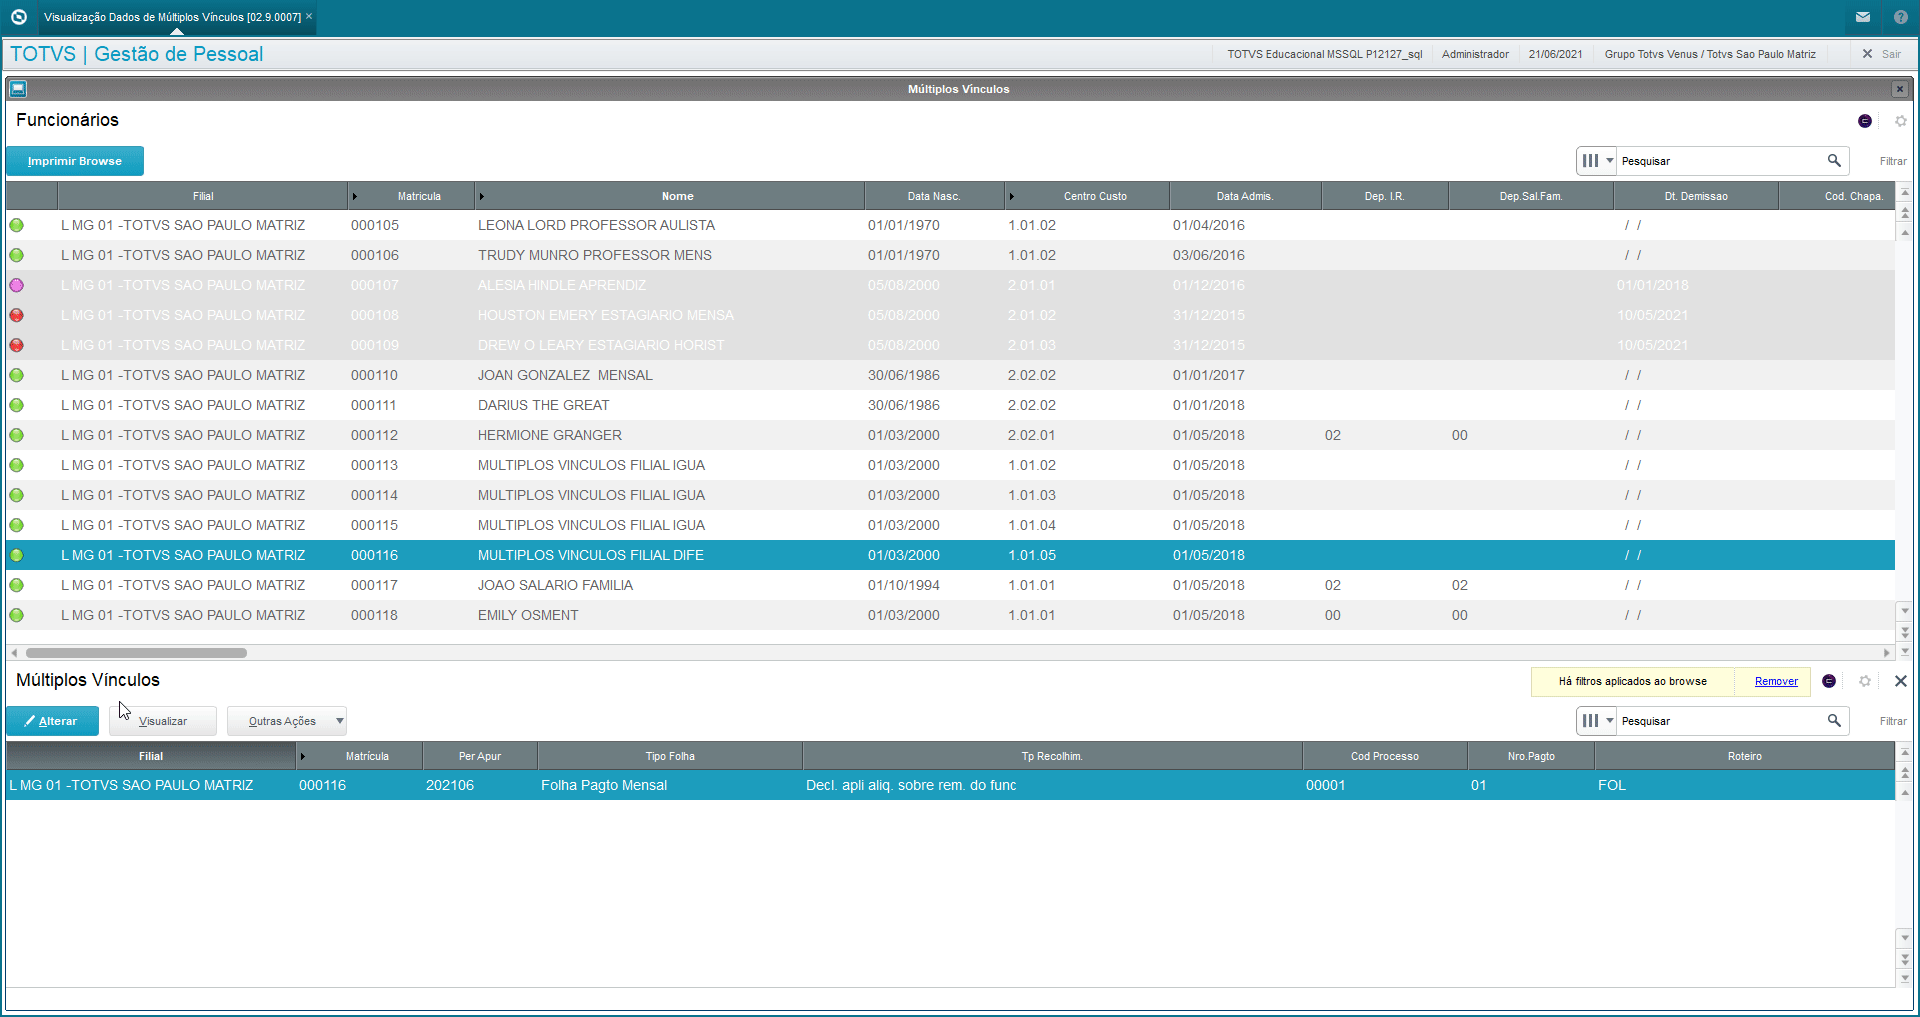The height and width of the screenshot is (1017, 1920).
Task: Click magnifier icon in lower panel search
Action: (1834, 720)
